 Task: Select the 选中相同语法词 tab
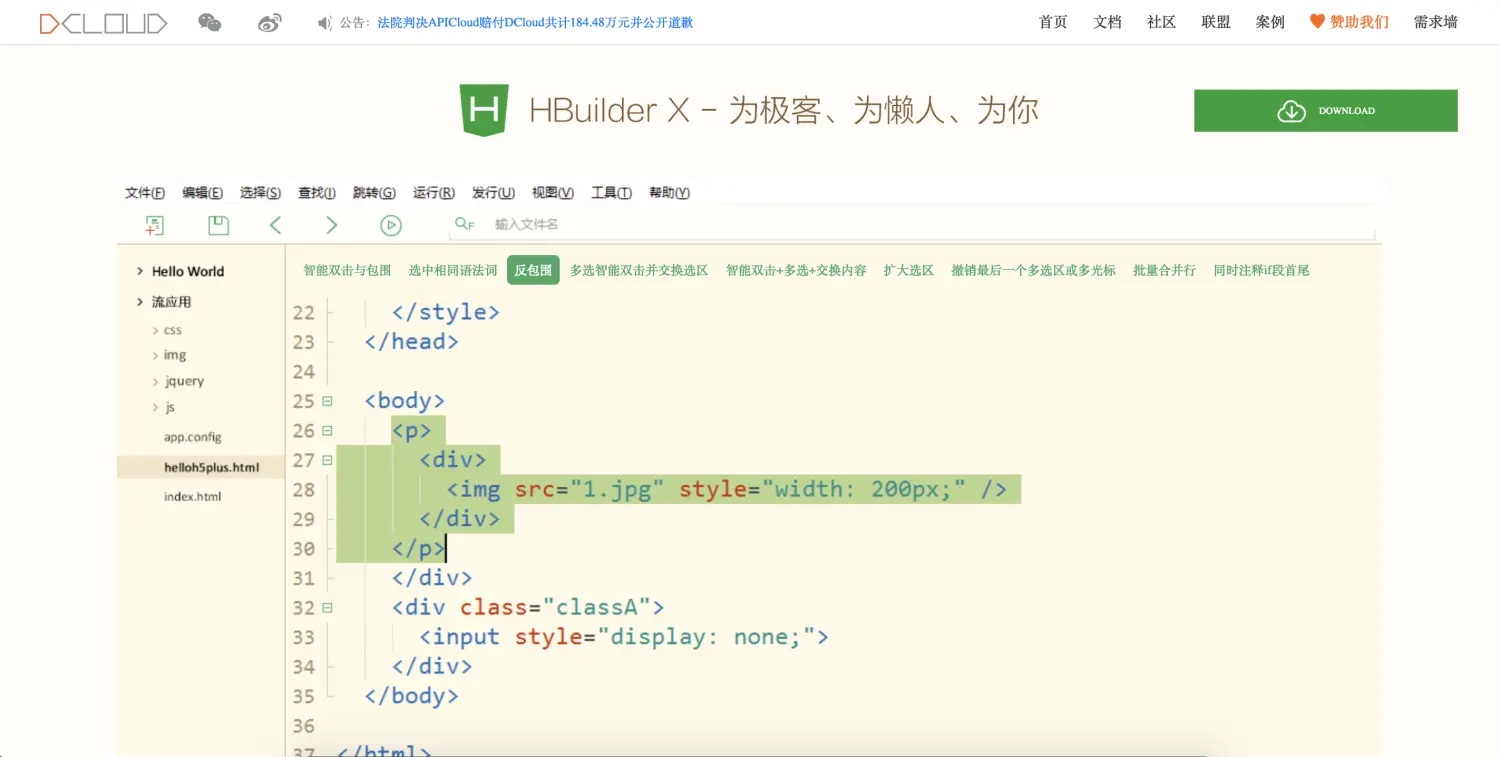pyautogui.click(x=453, y=270)
